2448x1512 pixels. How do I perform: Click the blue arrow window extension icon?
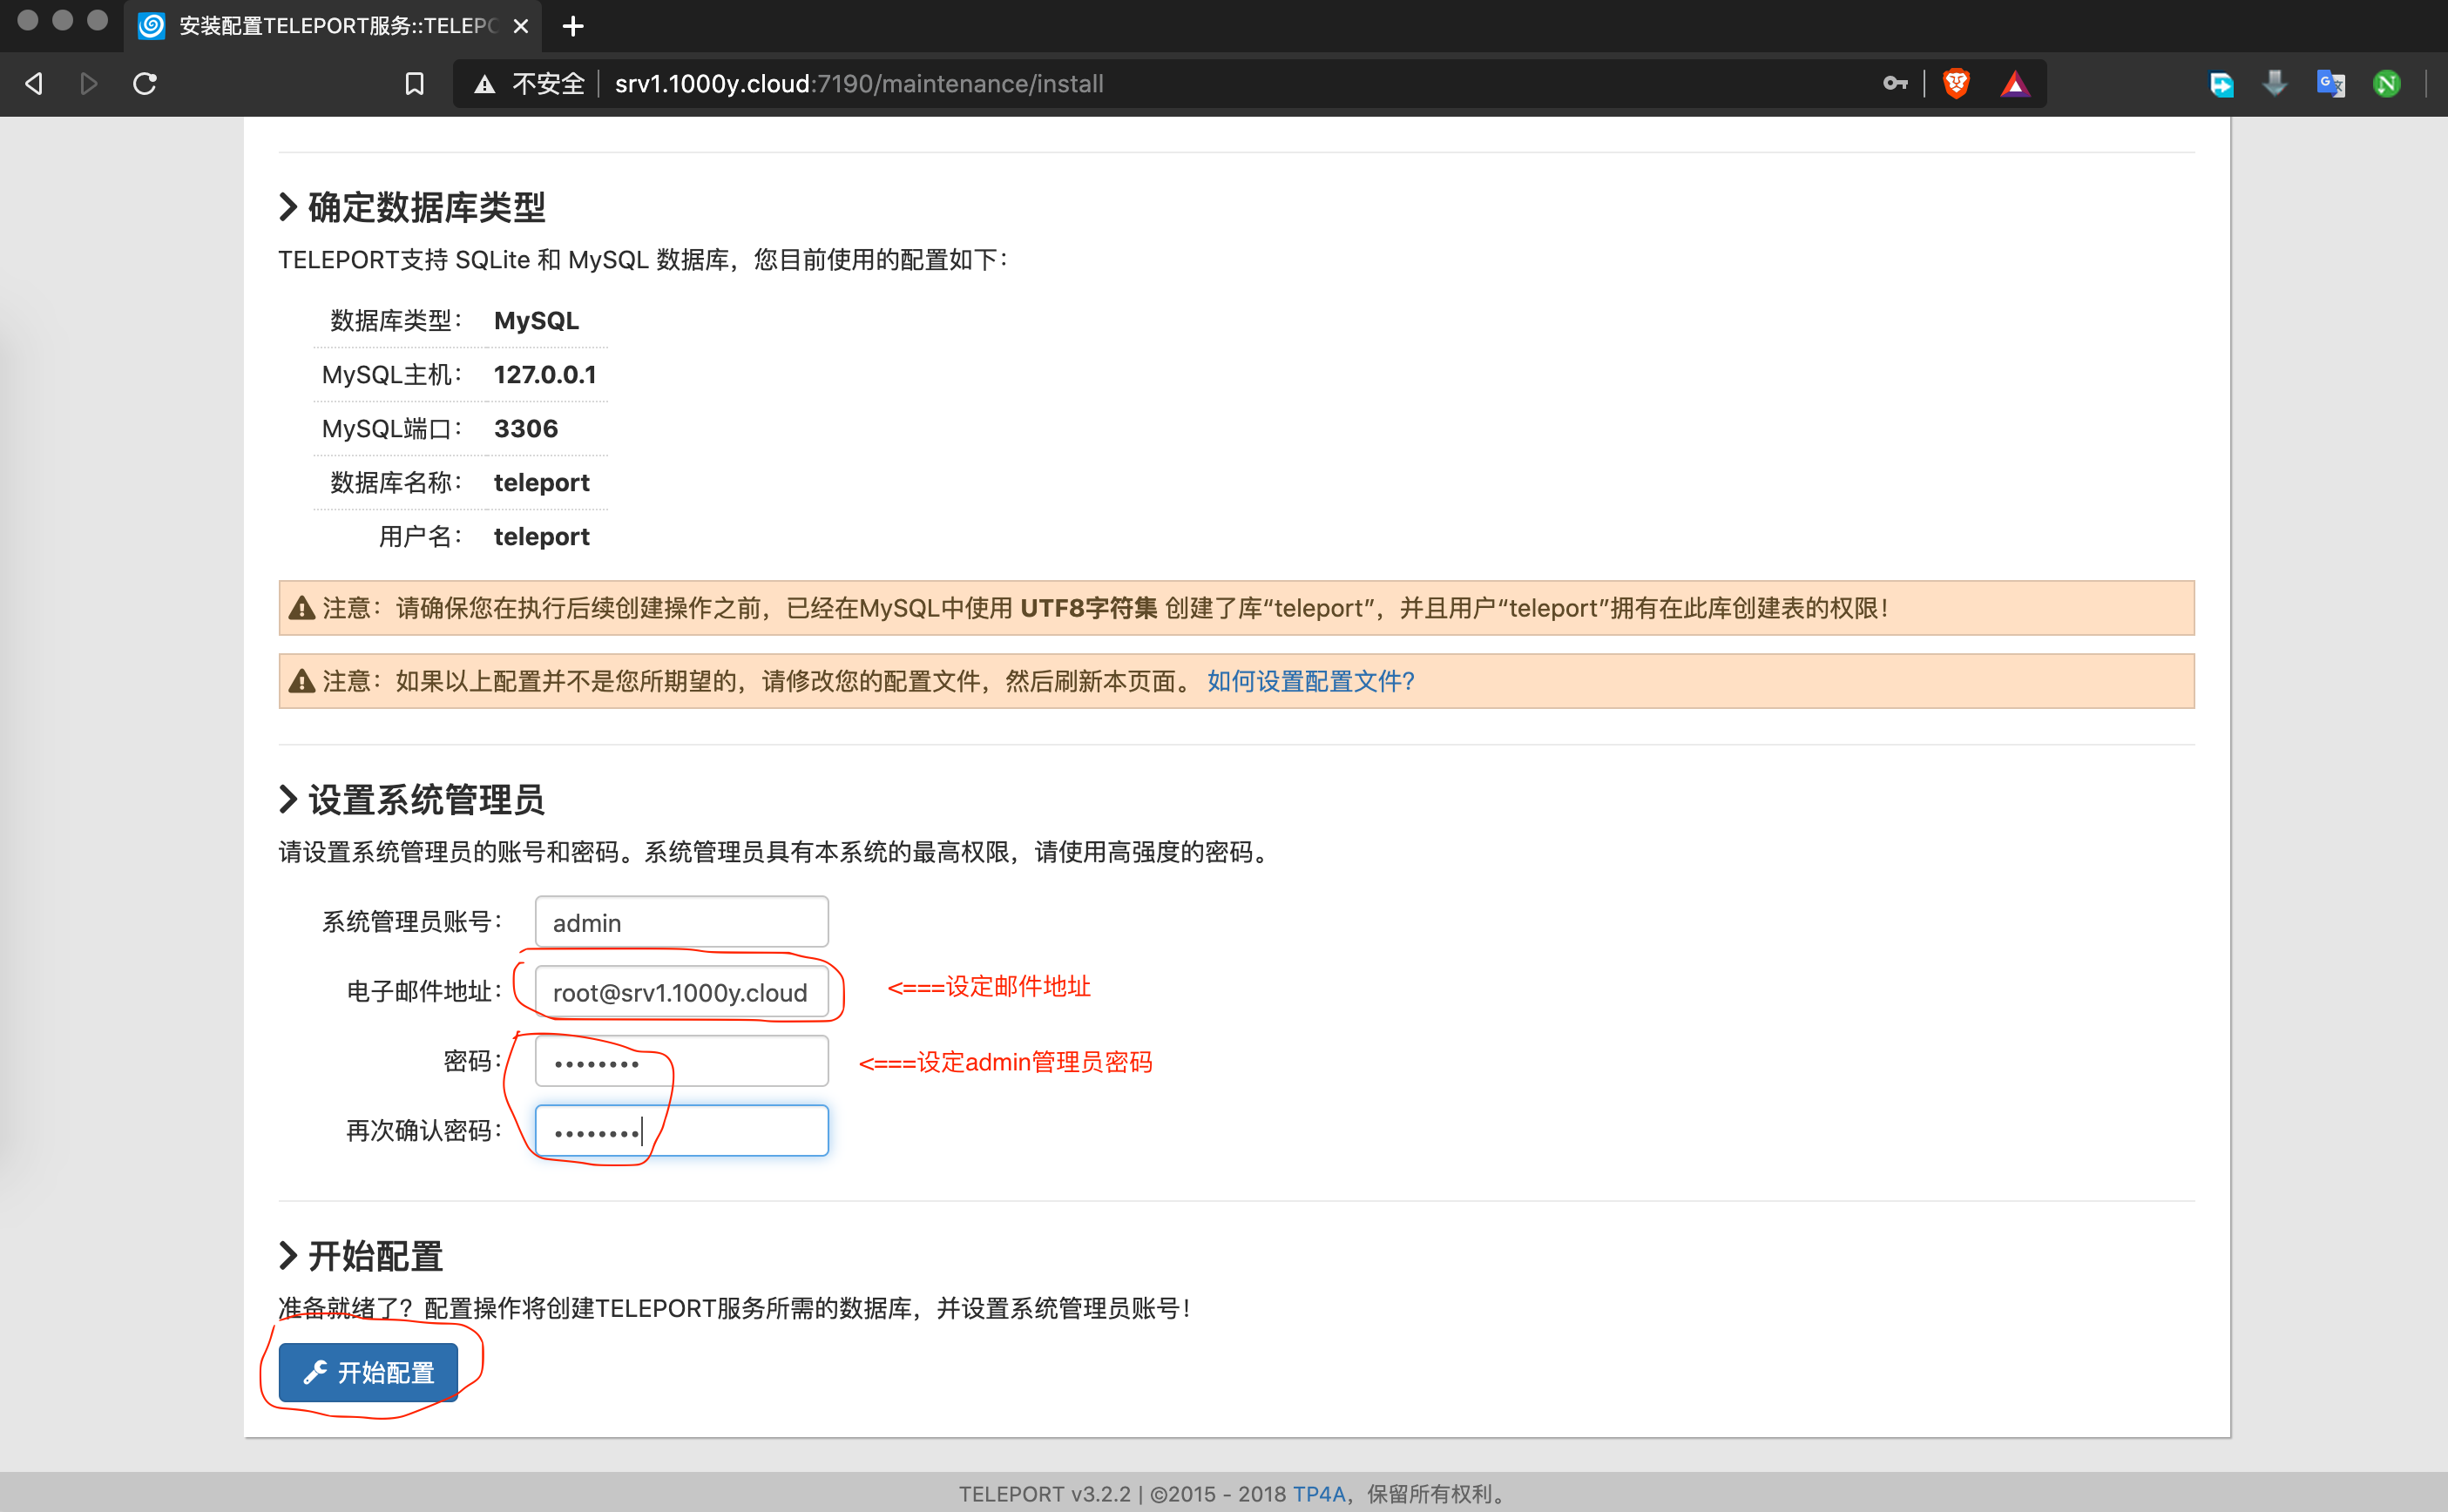pos(2221,84)
